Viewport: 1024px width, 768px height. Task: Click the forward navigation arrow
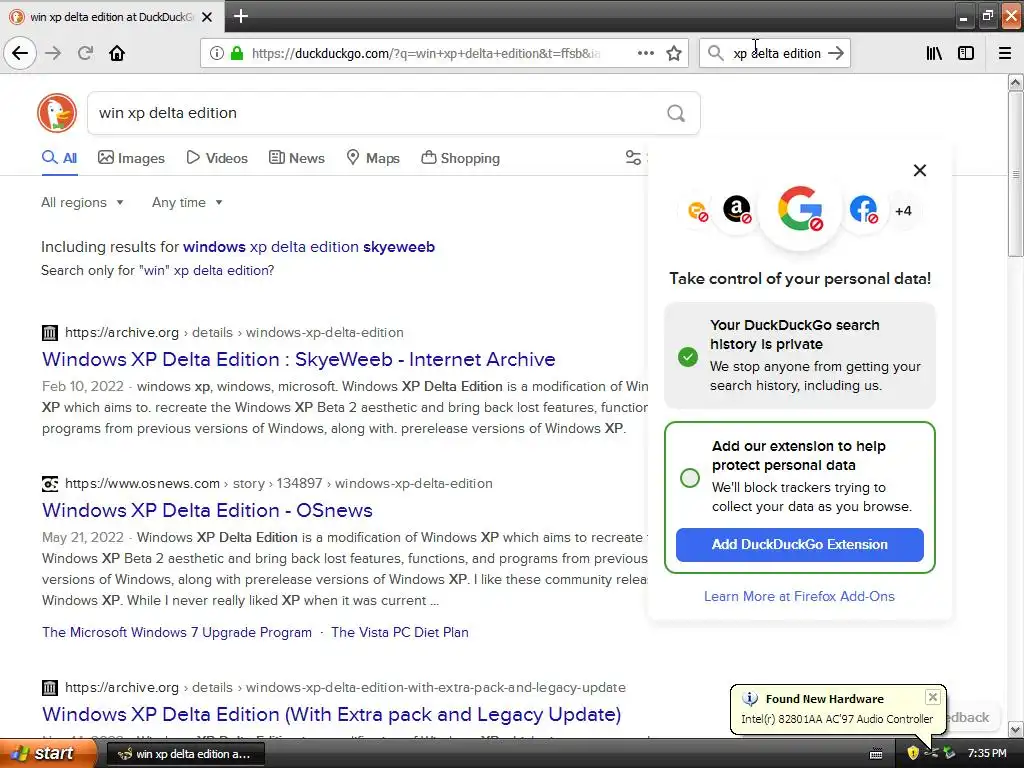point(54,53)
